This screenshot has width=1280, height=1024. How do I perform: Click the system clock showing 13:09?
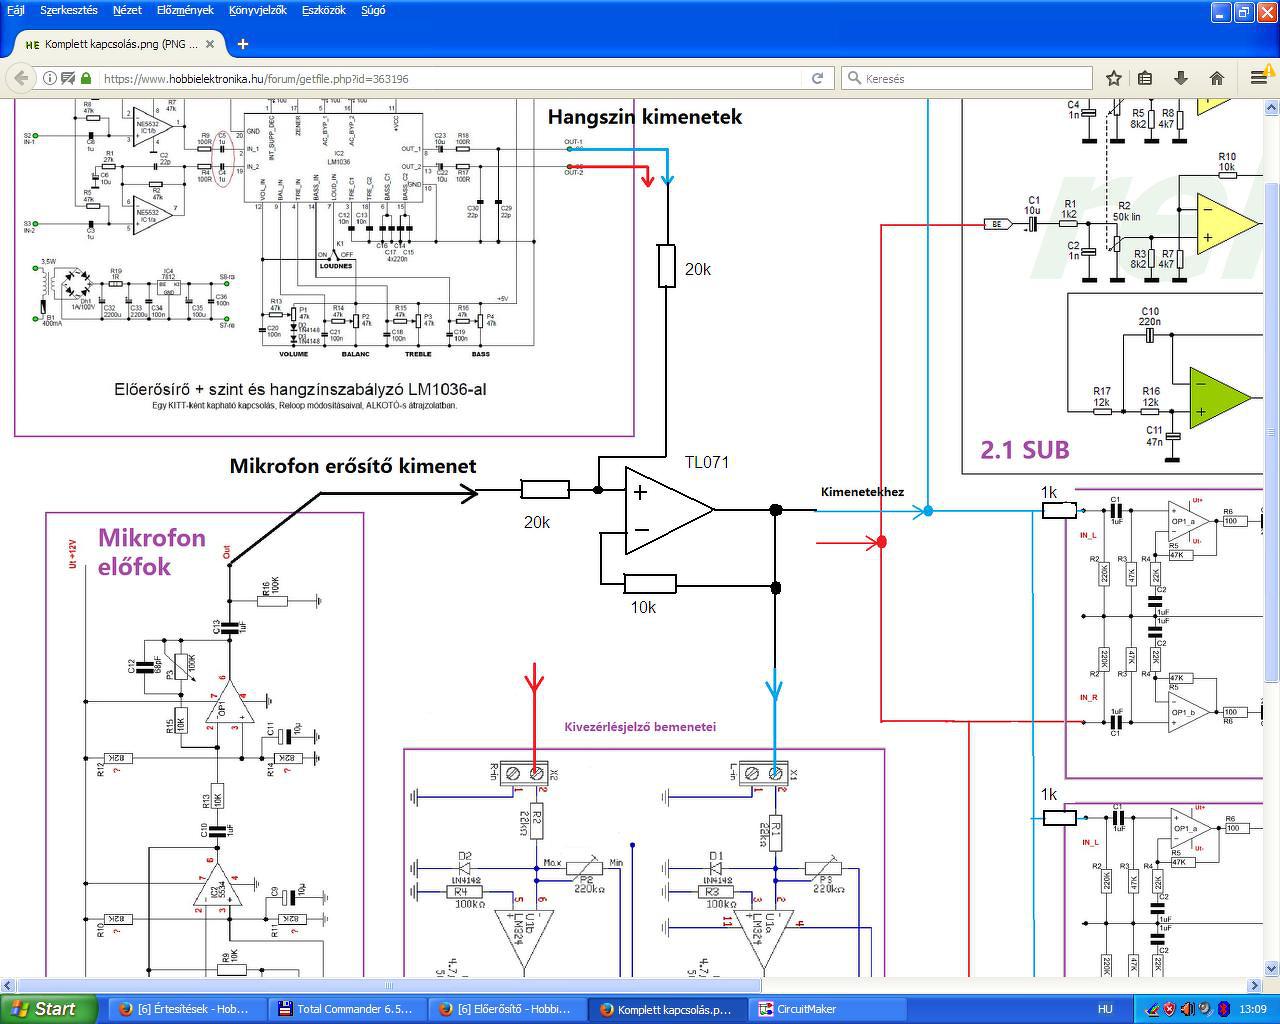pos(1253,1009)
